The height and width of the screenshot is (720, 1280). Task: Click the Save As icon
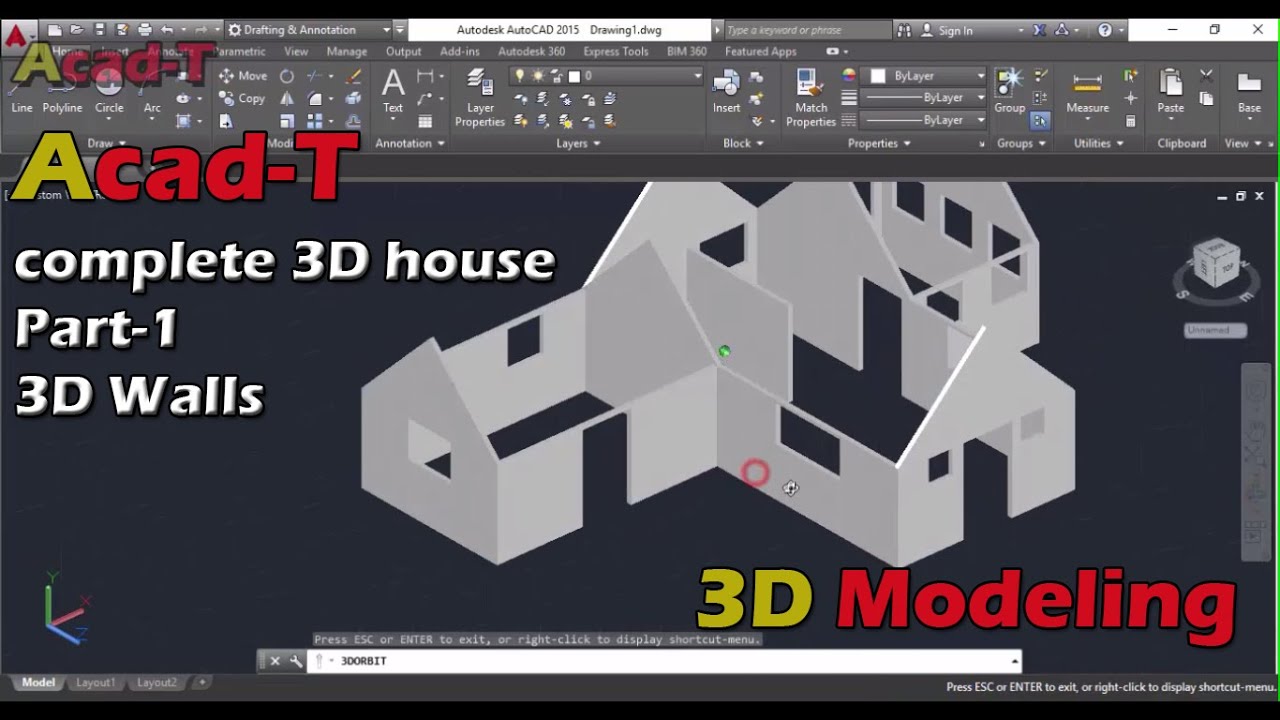pos(121,30)
